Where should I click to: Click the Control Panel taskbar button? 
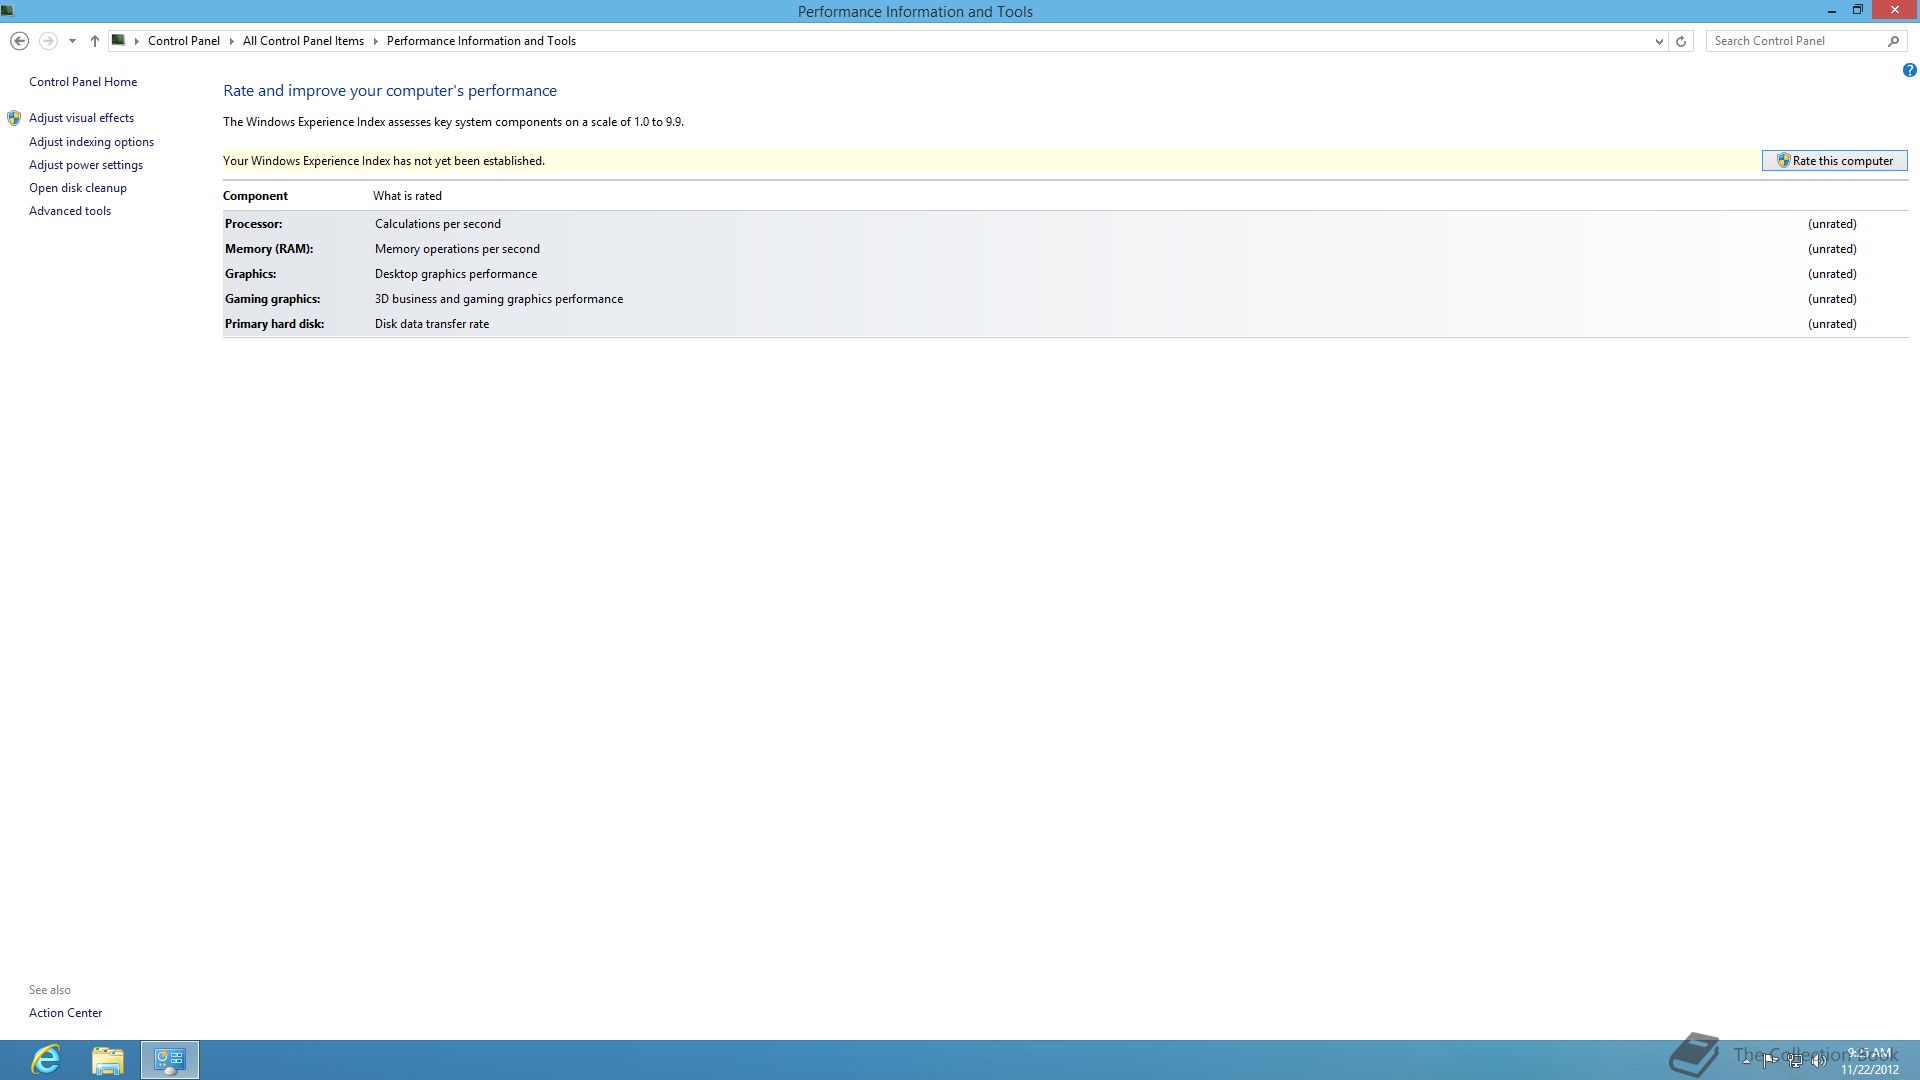[170, 1060]
